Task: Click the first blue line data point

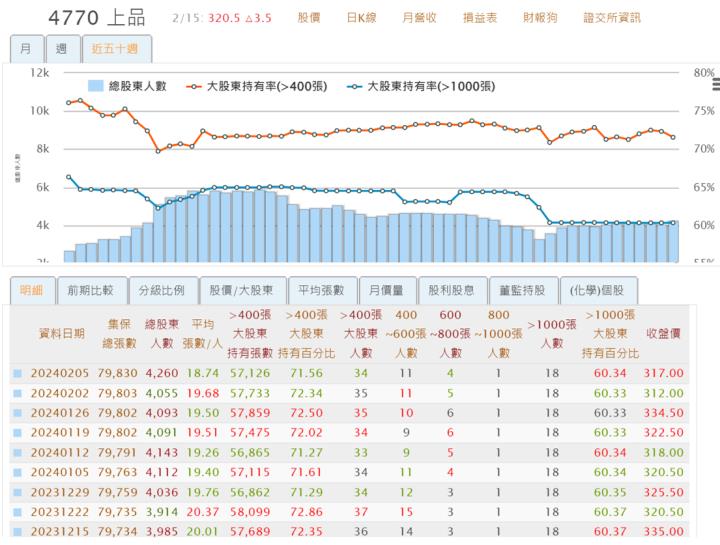Action: pos(68,177)
